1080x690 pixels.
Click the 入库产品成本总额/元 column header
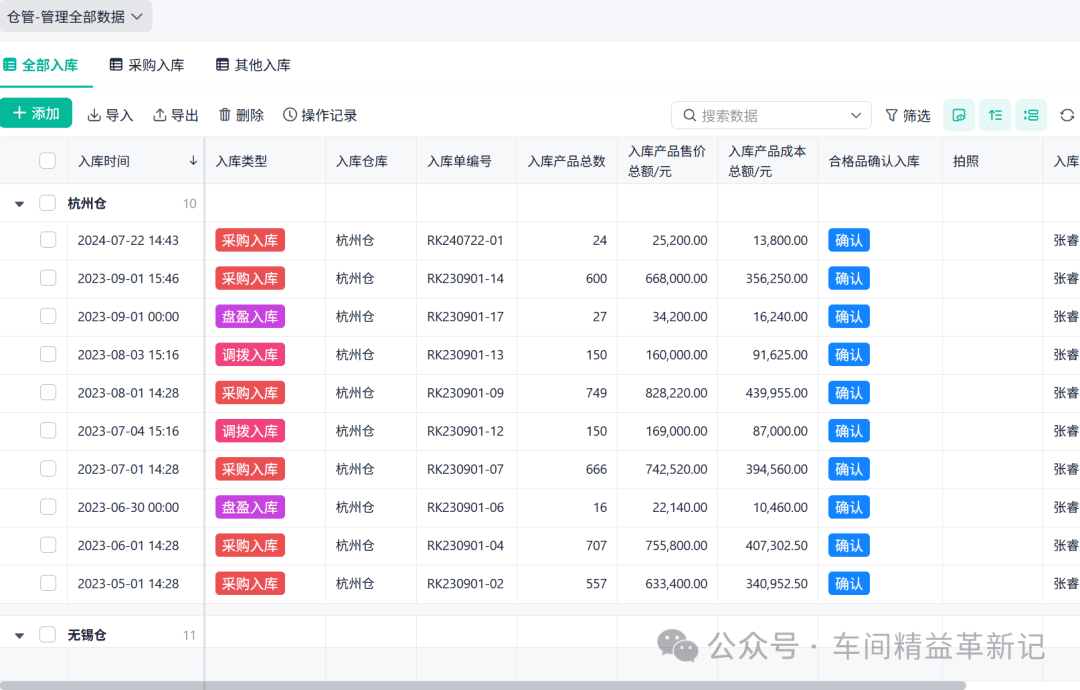tap(768, 160)
